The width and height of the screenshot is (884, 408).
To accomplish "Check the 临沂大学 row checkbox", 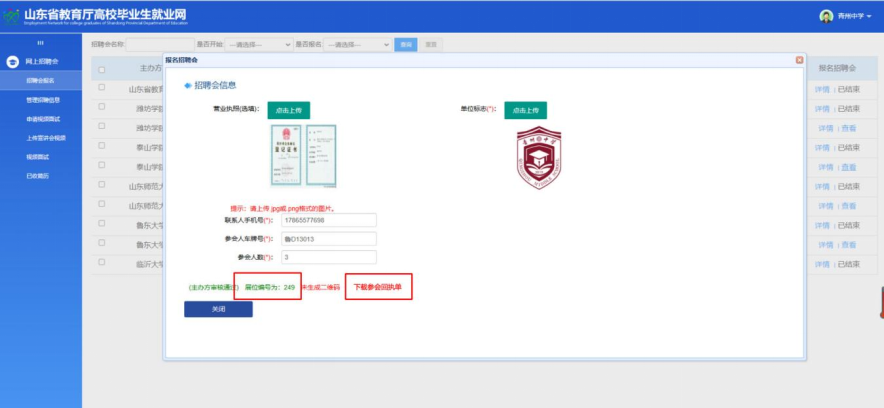I will click(101, 262).
